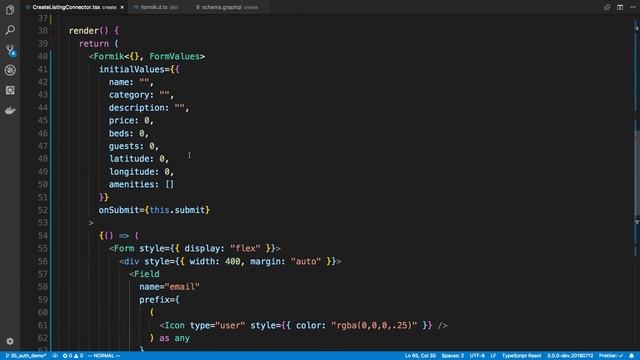The height and width of the screenshot is (360, 640).
Task: Click prefix on line 59
Action: coord(154,300)
